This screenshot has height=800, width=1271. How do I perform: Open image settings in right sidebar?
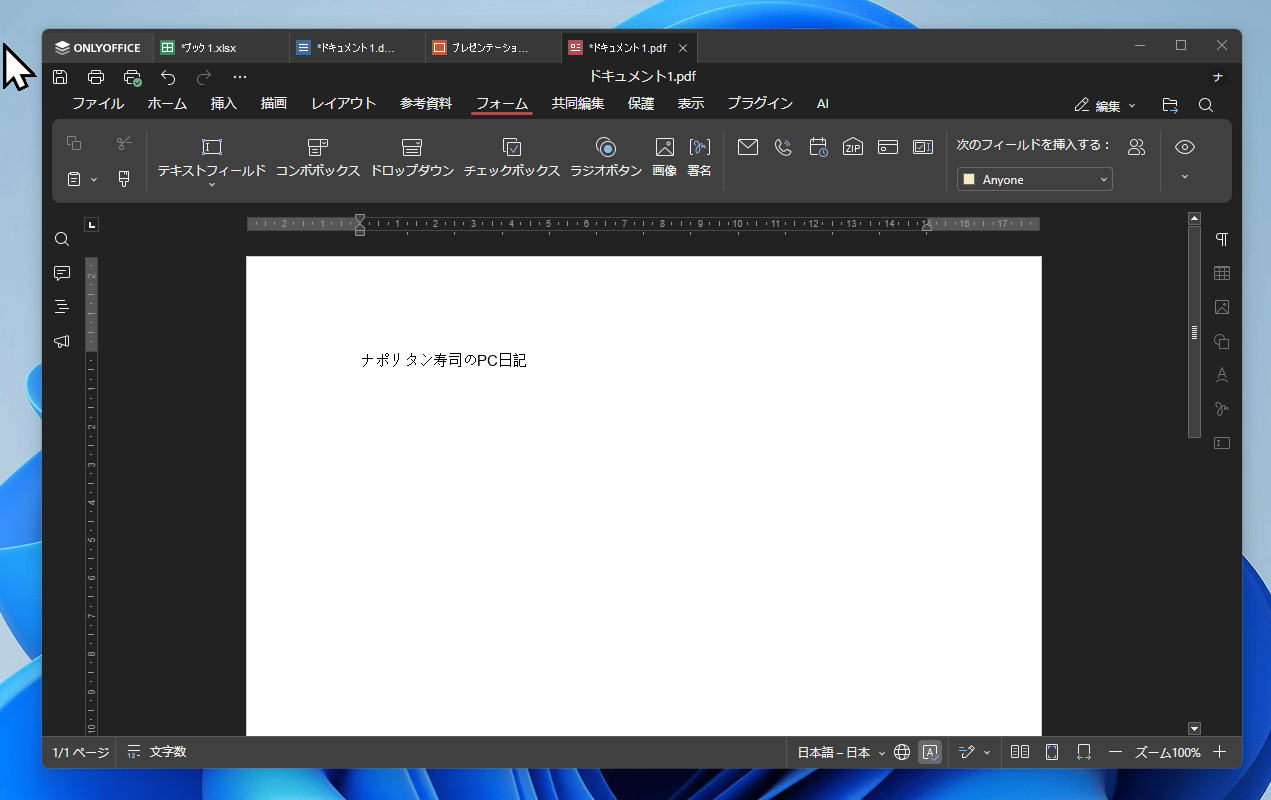(x=1221, y=307)
